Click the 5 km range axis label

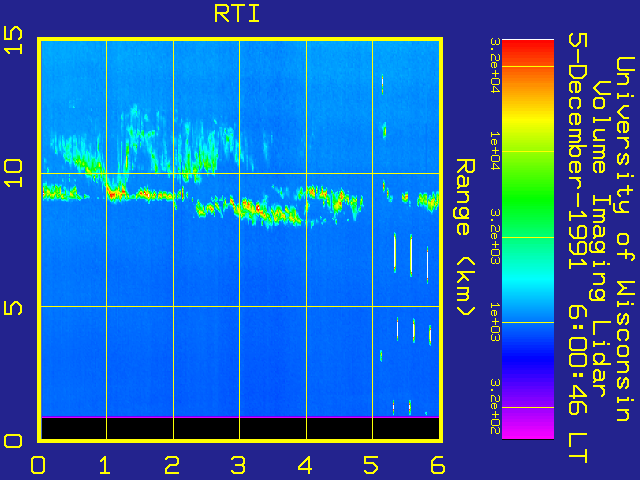point(13,307)
